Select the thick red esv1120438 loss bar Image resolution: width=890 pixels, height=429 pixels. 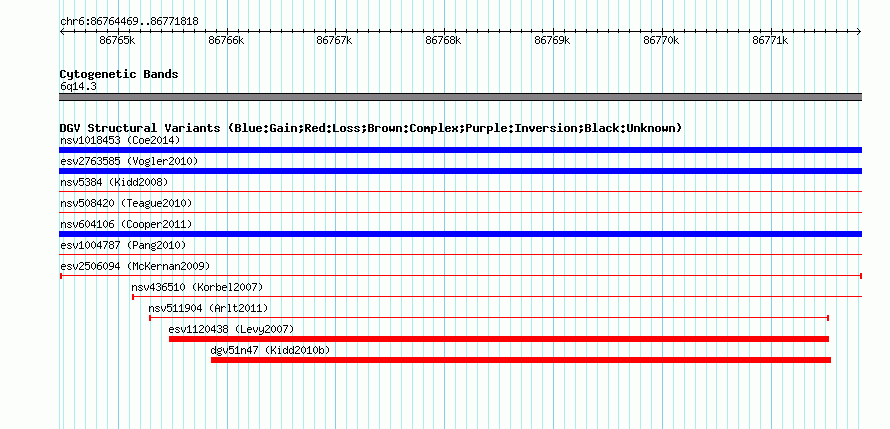click(x=499, y=339)
